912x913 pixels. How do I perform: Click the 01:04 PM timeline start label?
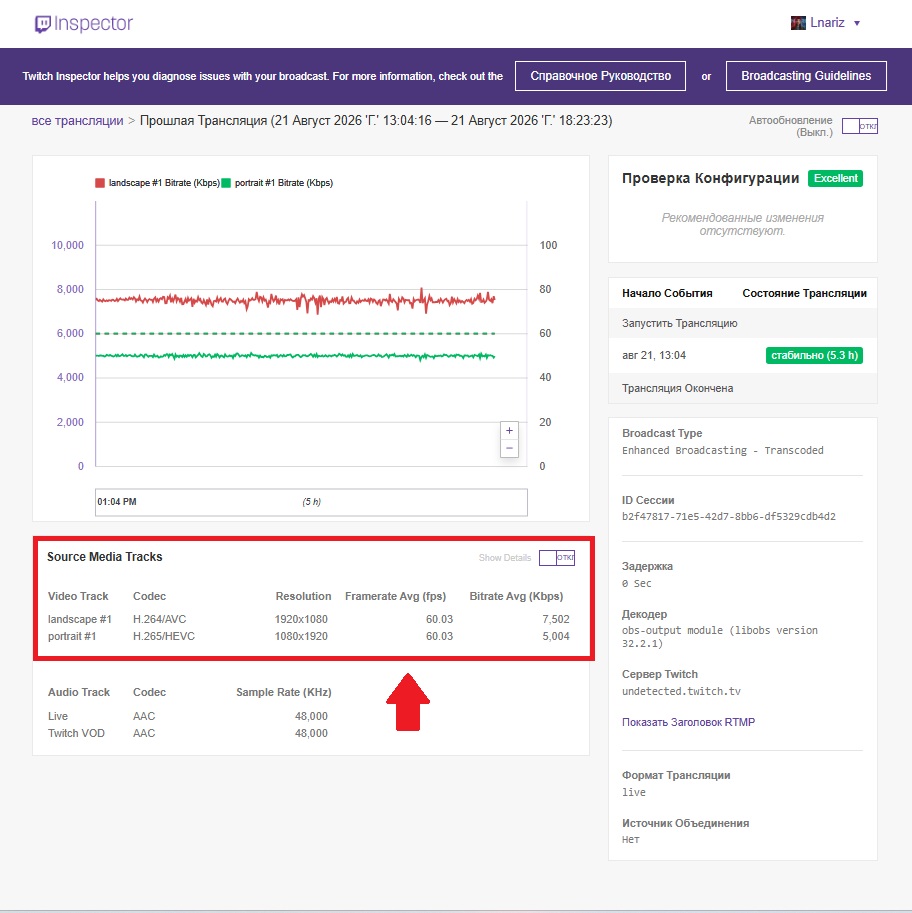coord(116,501)
